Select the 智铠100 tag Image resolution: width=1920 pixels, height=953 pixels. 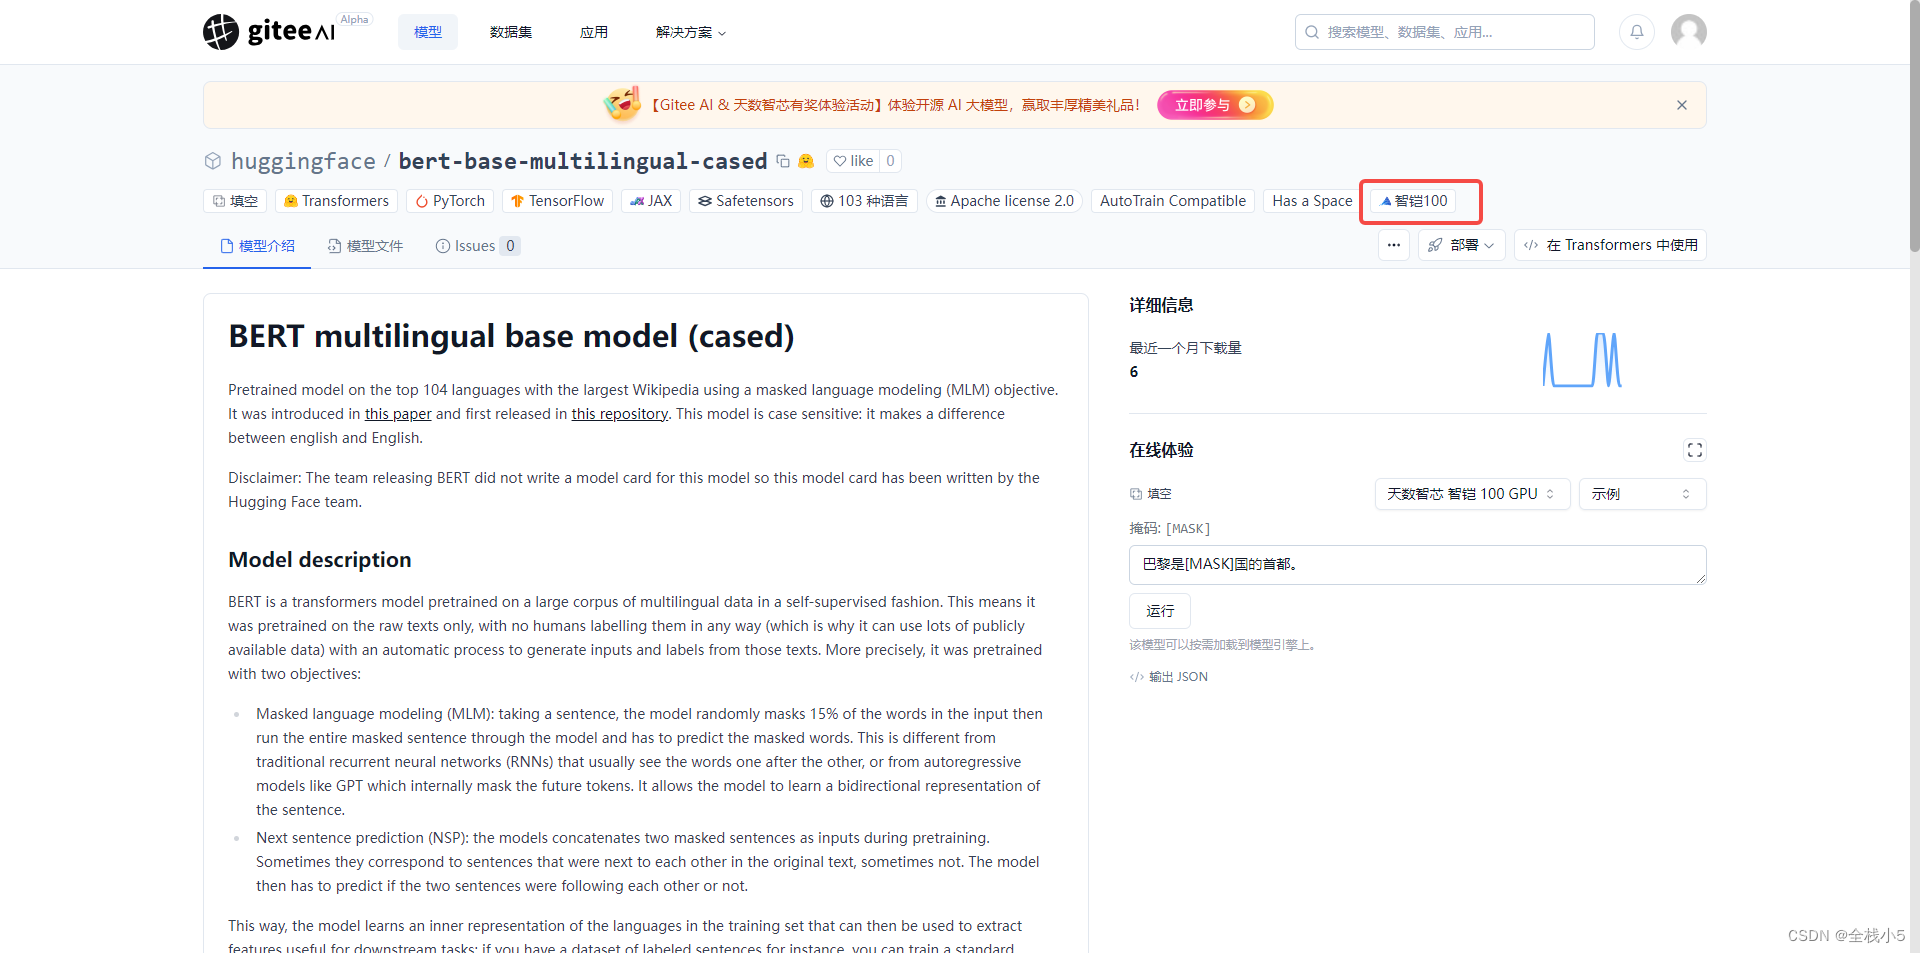(1414, 201)
